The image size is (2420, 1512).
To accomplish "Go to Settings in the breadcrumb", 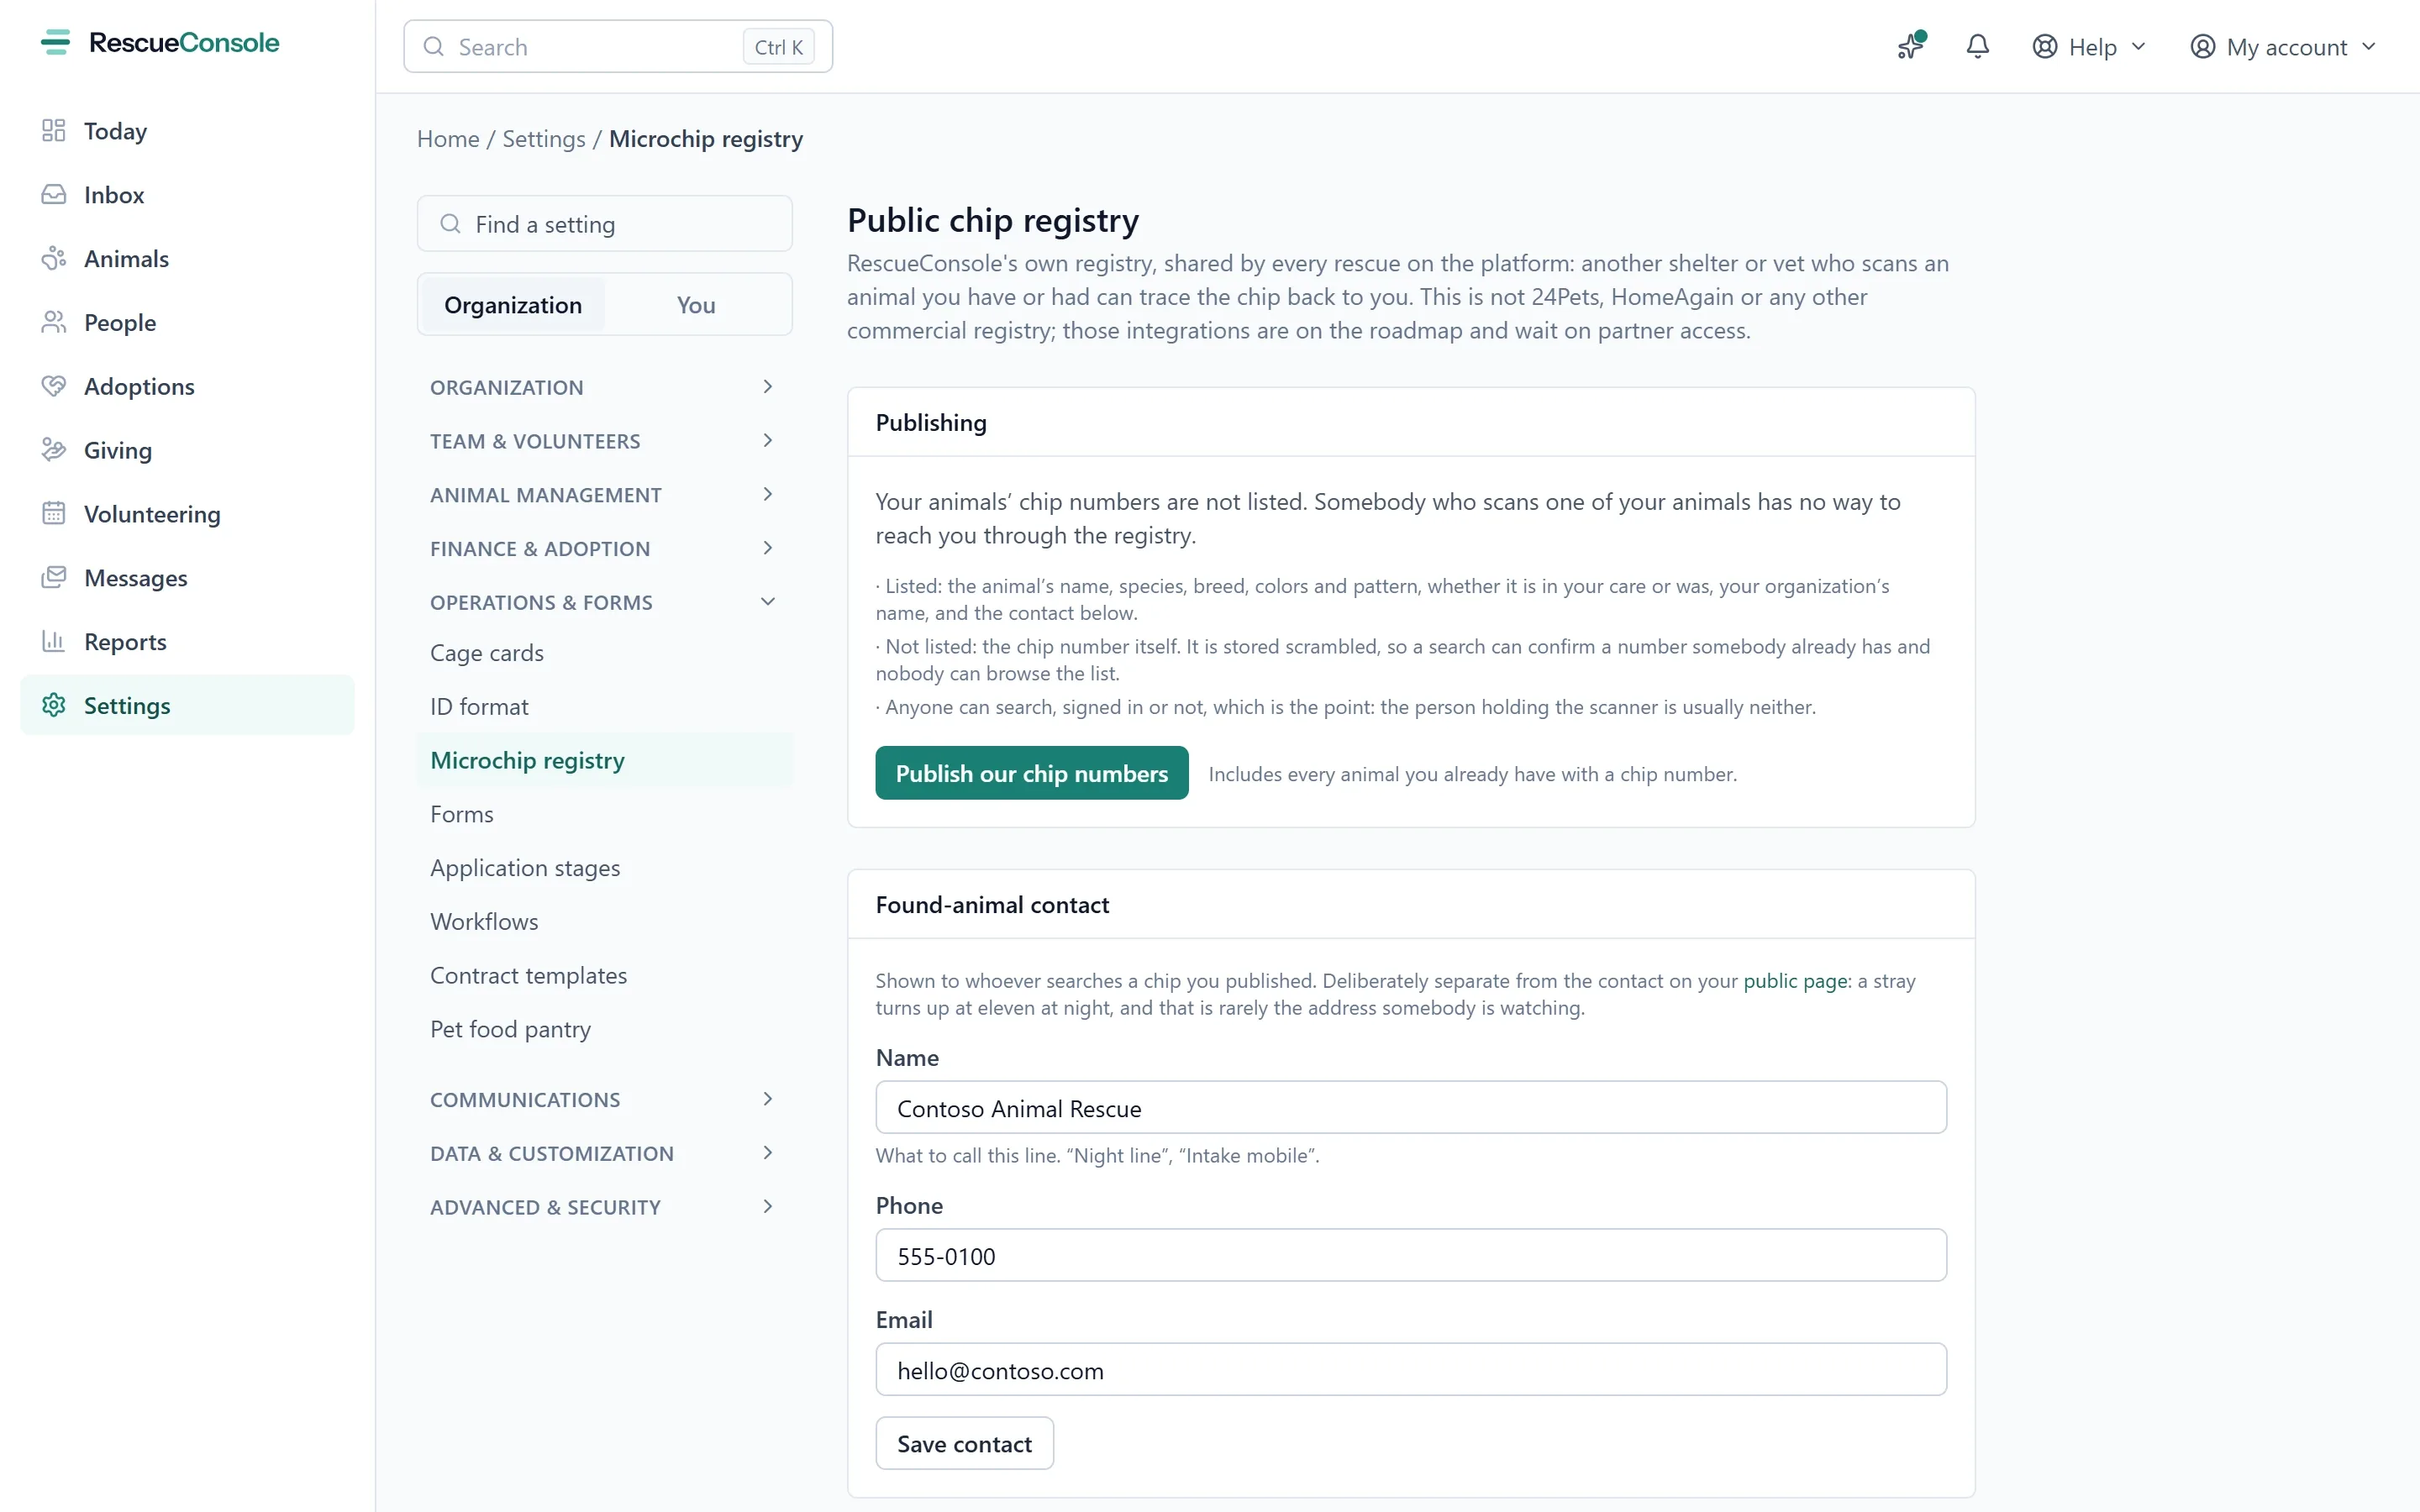I will (544, 139).
